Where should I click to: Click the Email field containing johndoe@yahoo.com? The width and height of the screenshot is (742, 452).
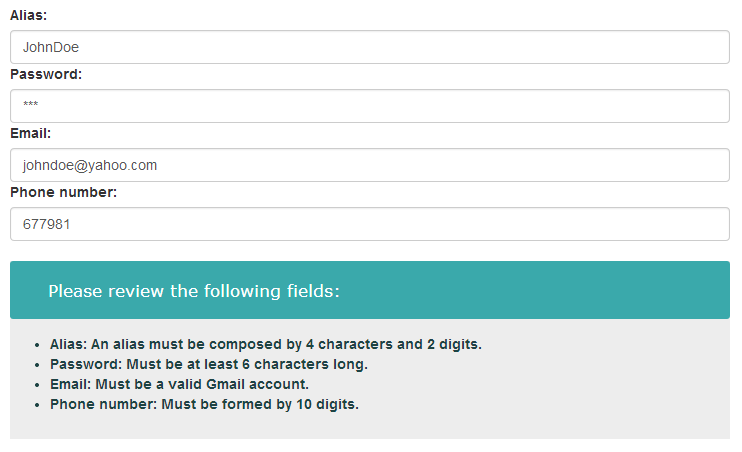pyautogui.click(x=369, y=165)
